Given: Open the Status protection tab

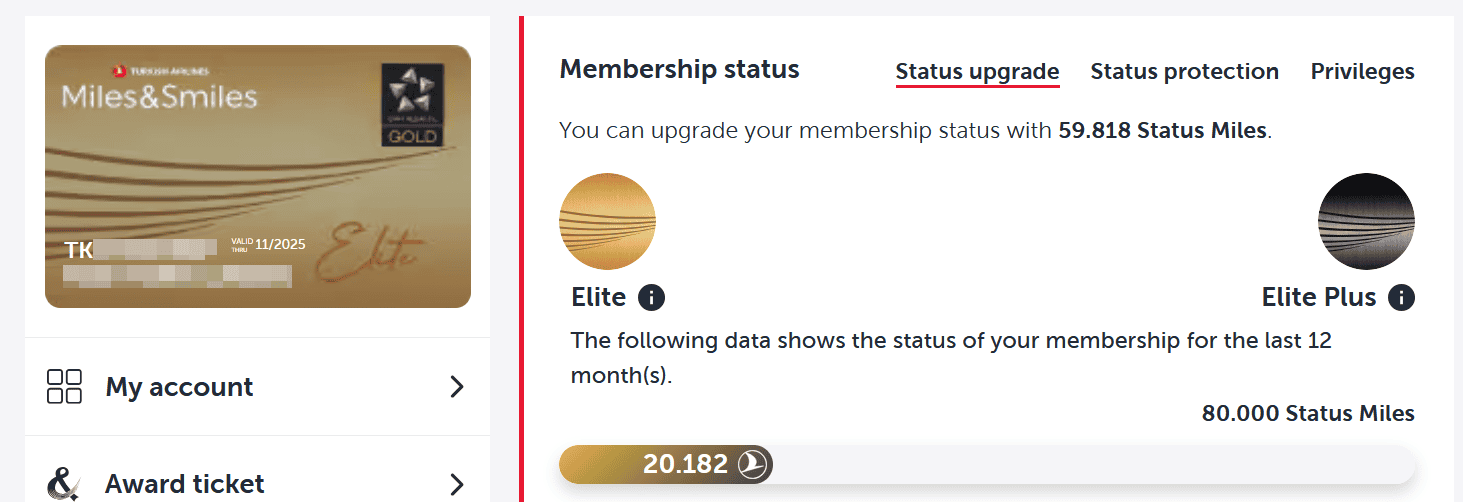Looking at the screenshot, I should click(x=1184, y=72).
